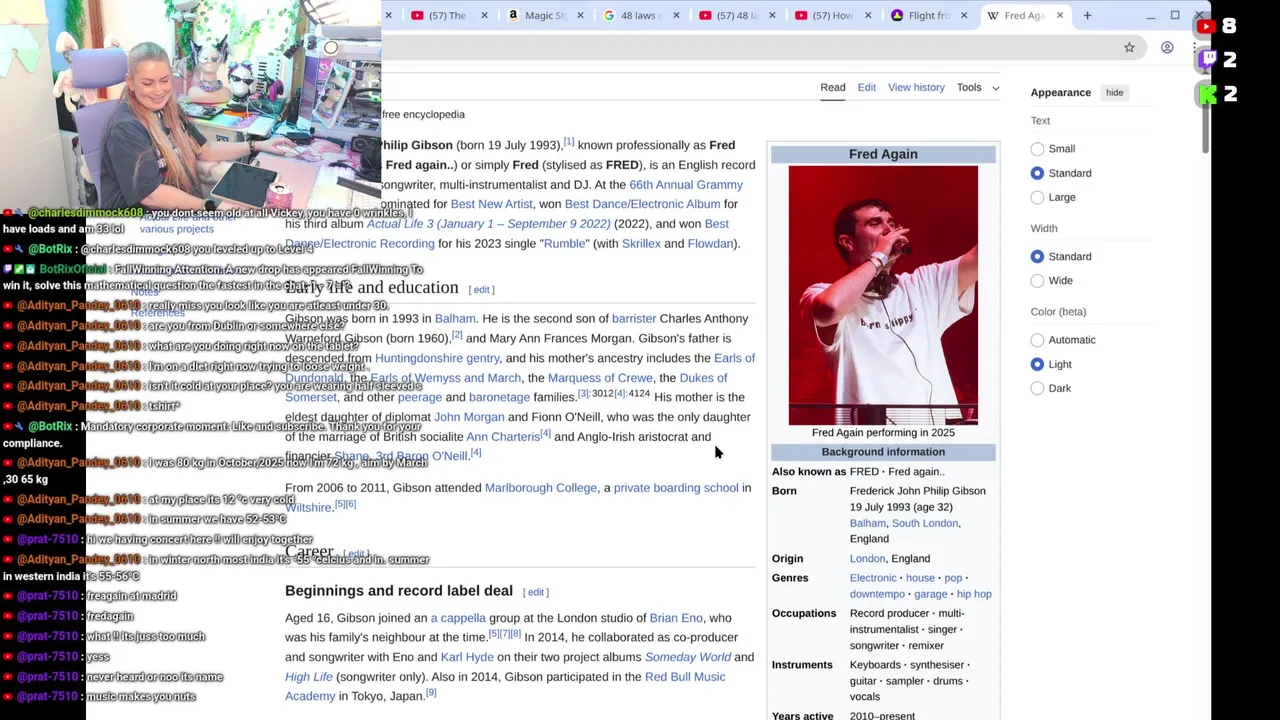Open the Best Dance/Electronic Album link
The height and width of the screenshot is (720, 1280).
(642, 204)
